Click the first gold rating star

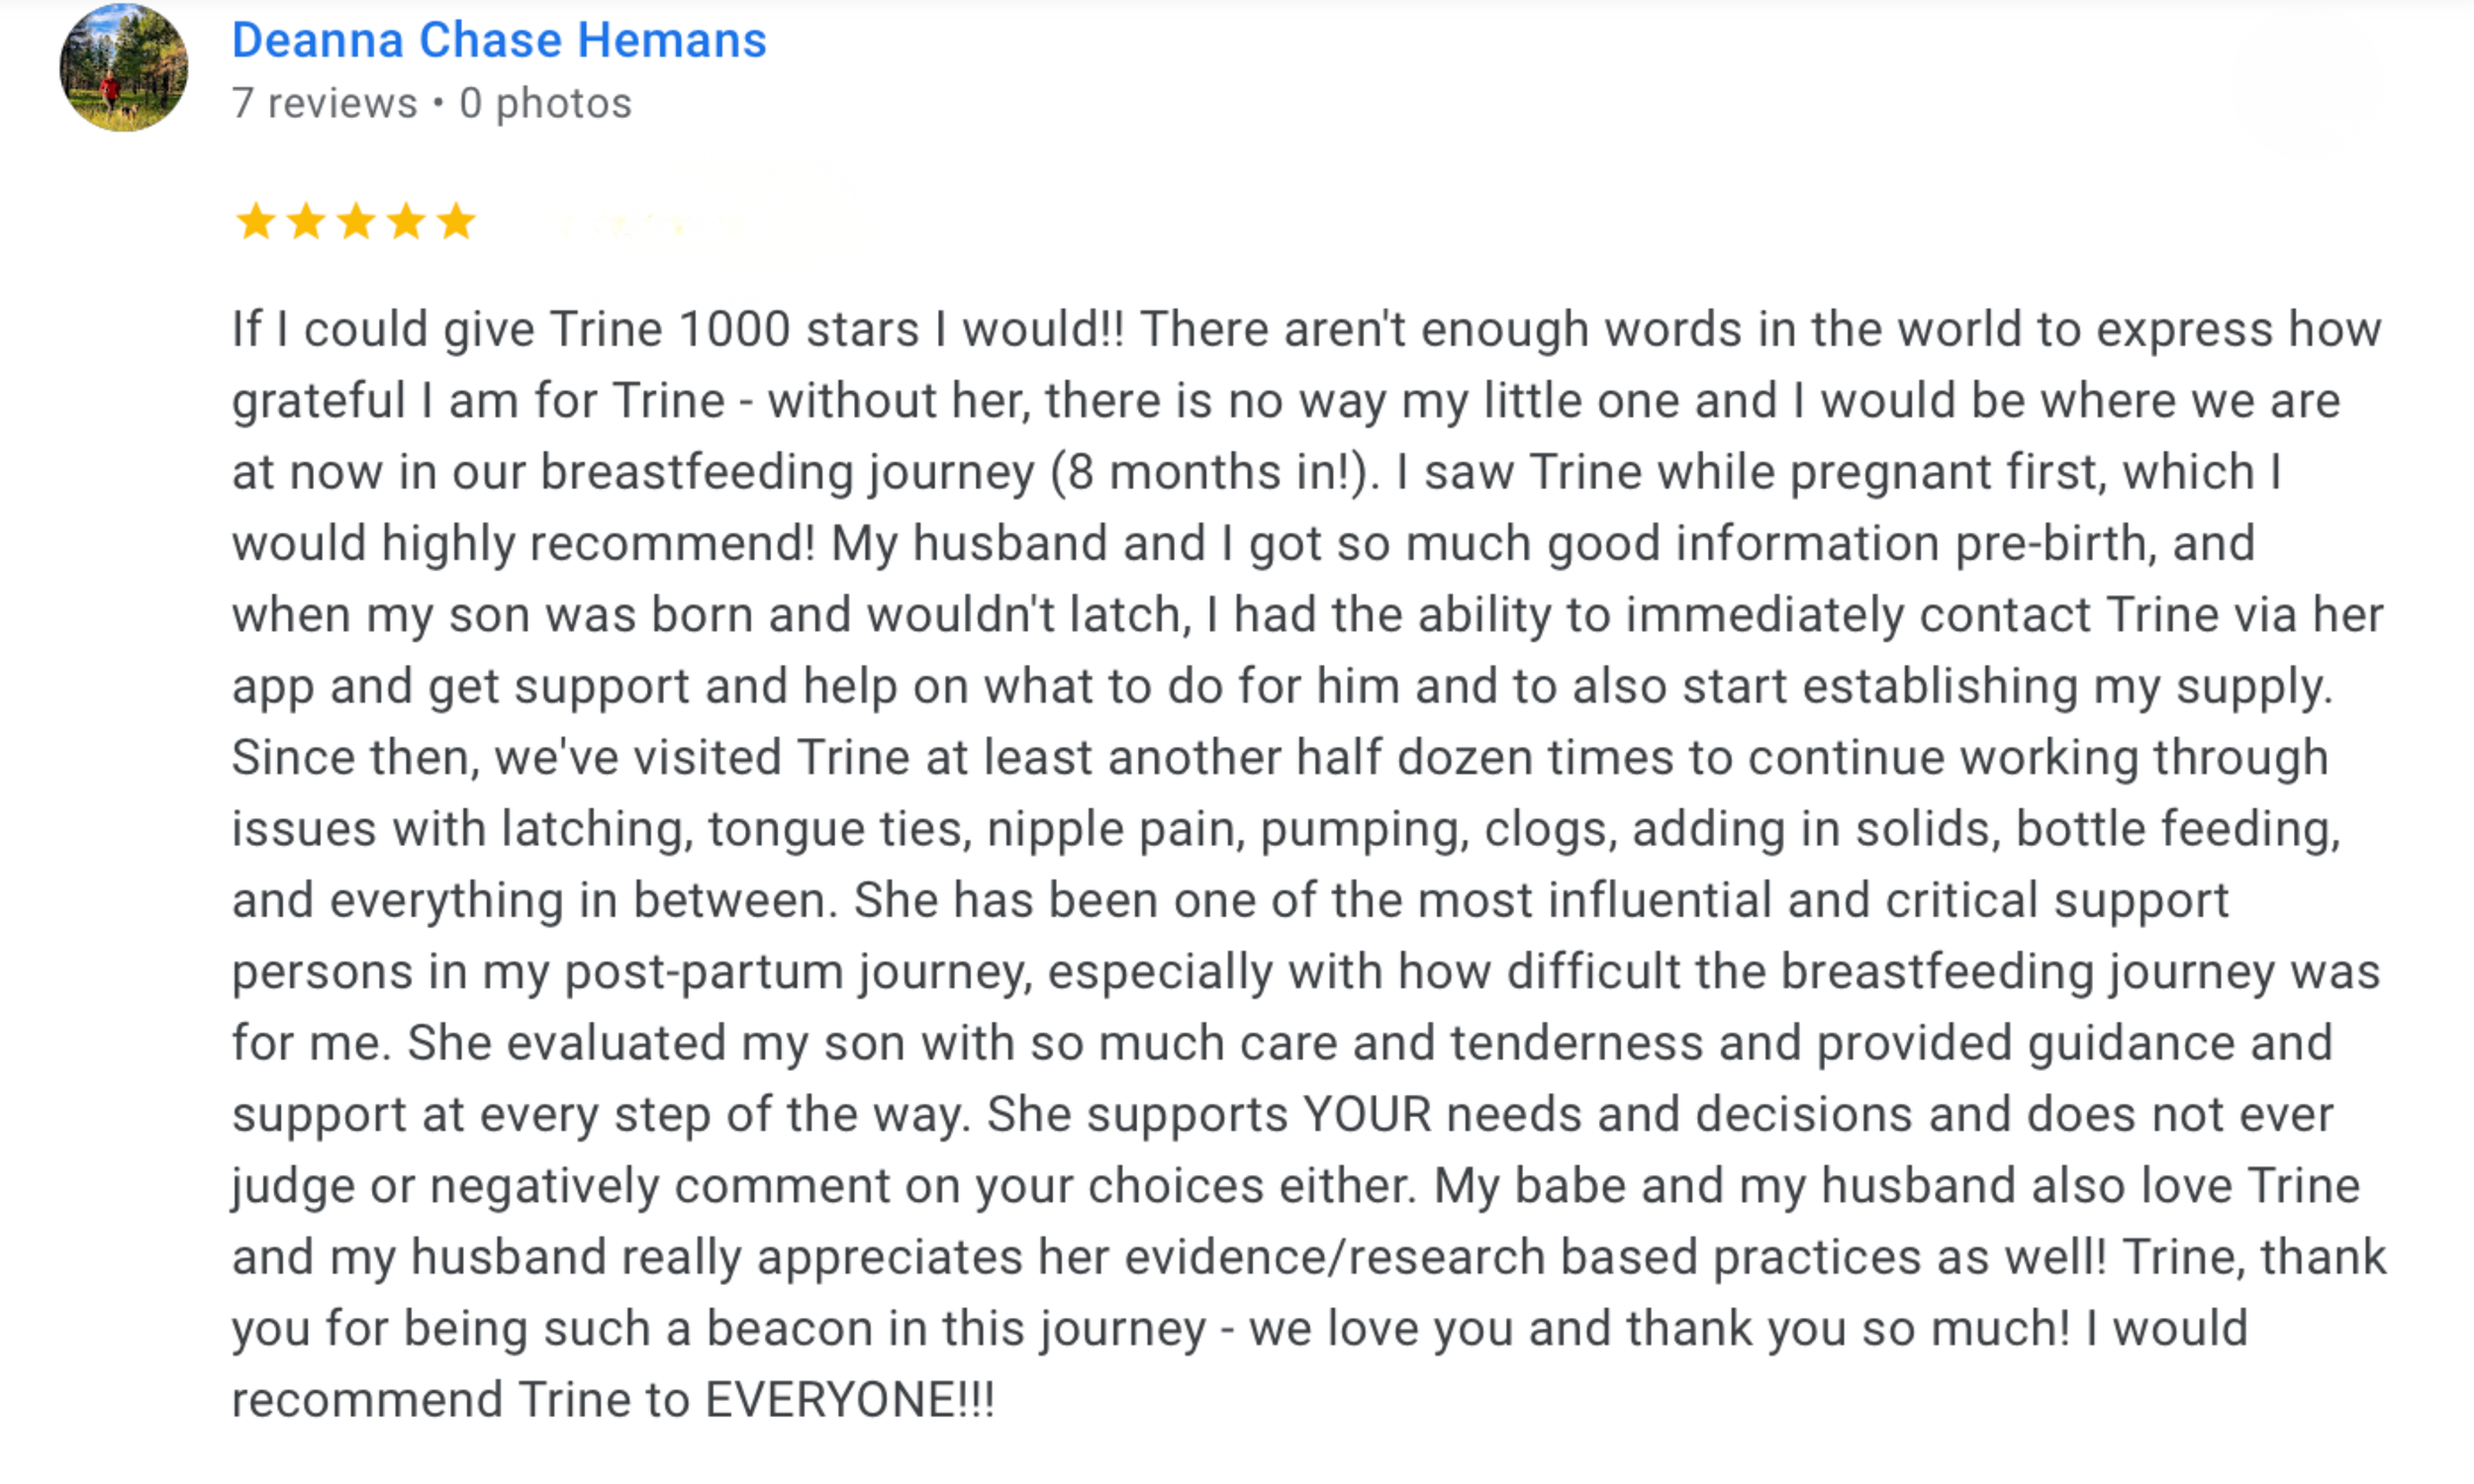tap(256, 221)
